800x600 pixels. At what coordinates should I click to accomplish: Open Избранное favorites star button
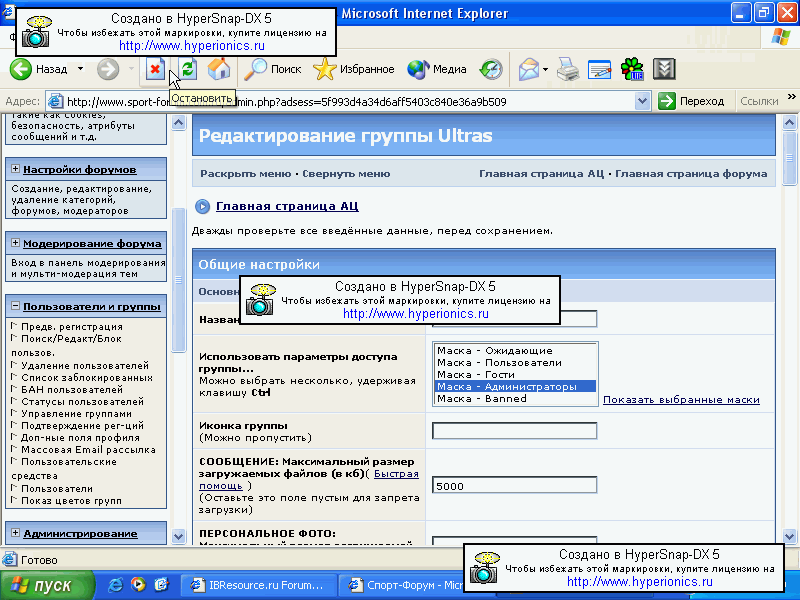(x=354, y=69)
